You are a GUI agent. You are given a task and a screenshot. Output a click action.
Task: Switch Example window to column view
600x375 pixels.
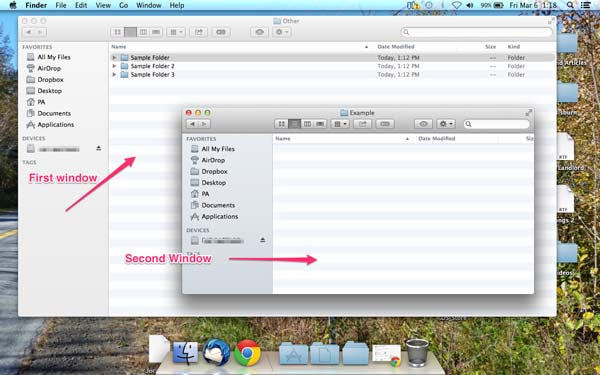[x=307, y=124]
